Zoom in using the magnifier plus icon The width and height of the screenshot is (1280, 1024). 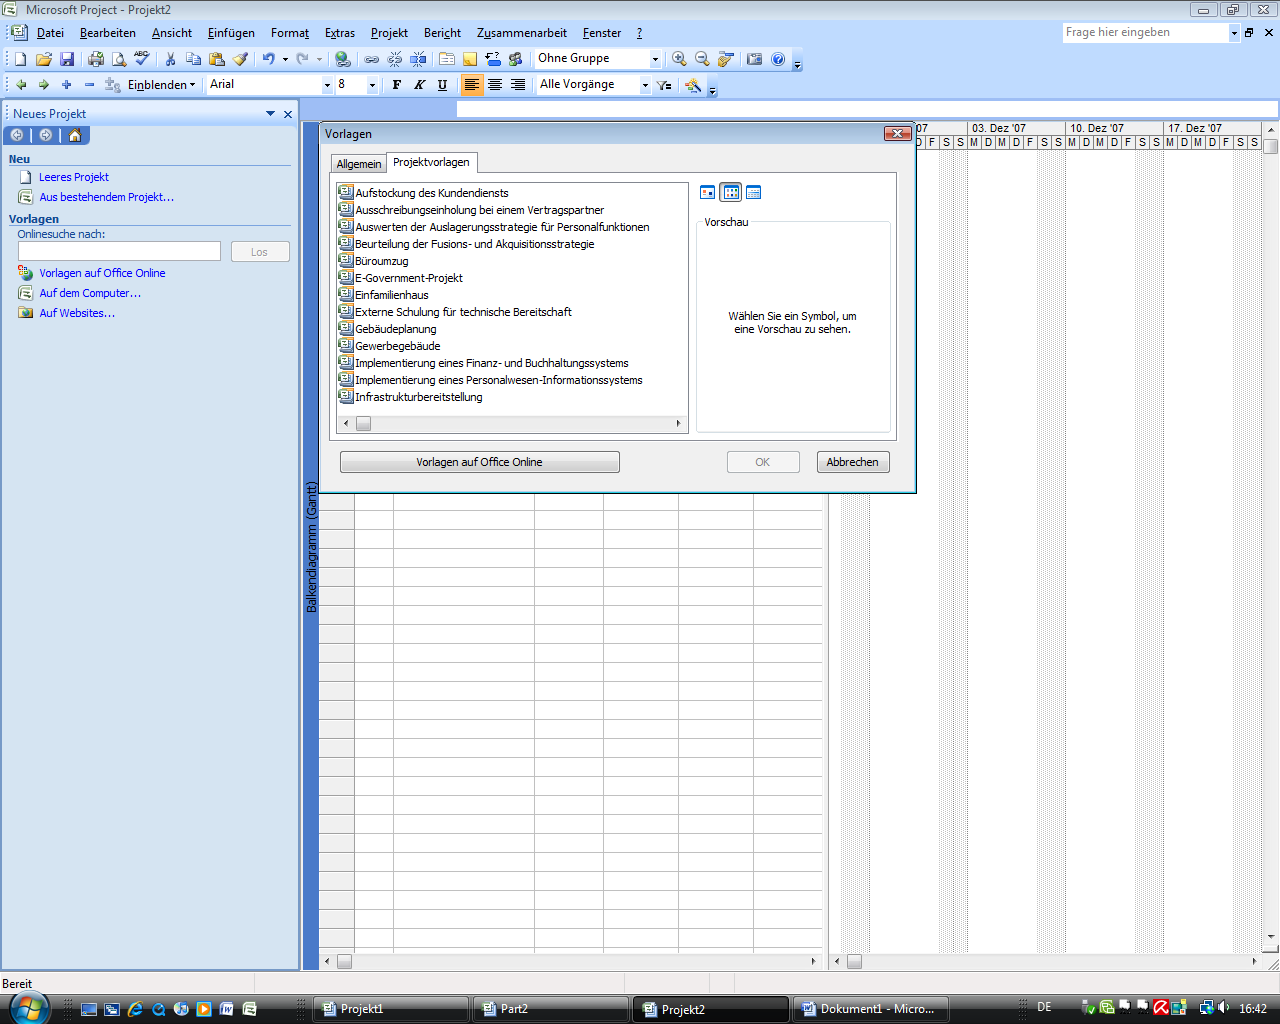point(679,59)
